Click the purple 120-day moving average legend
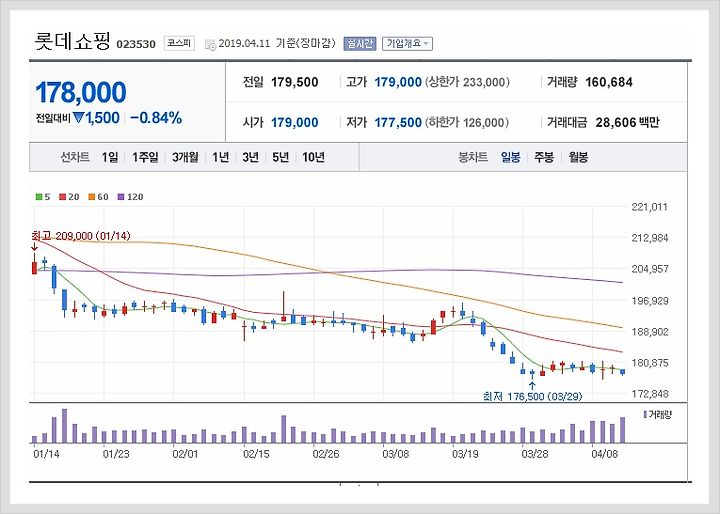720x514 pixels. [130, 197]
